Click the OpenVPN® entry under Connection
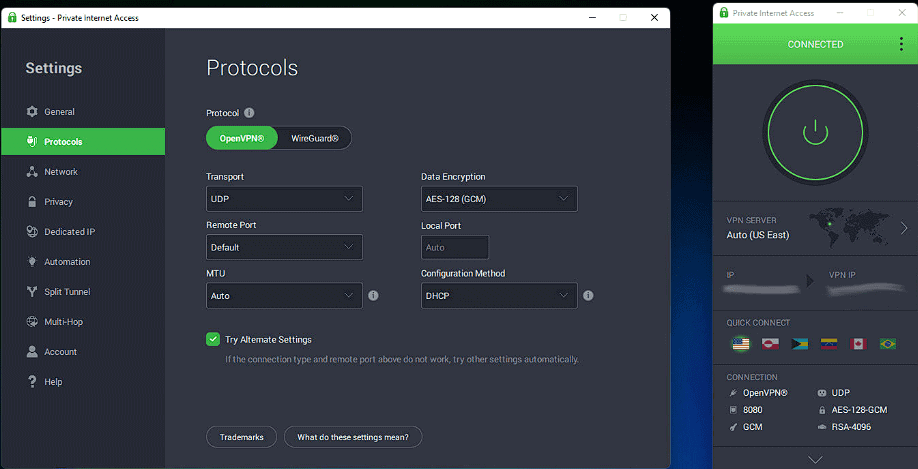 coord(765,393)
